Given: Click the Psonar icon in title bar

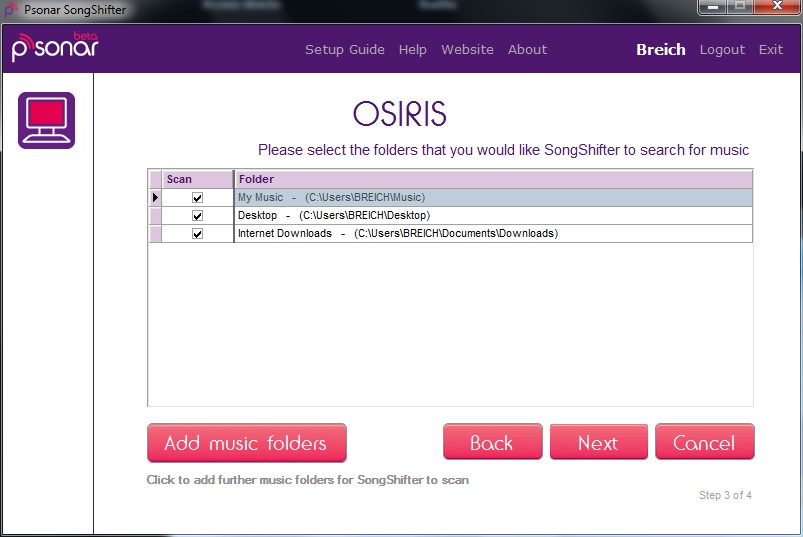Looking at the screenshot, I should coord(11,10).
